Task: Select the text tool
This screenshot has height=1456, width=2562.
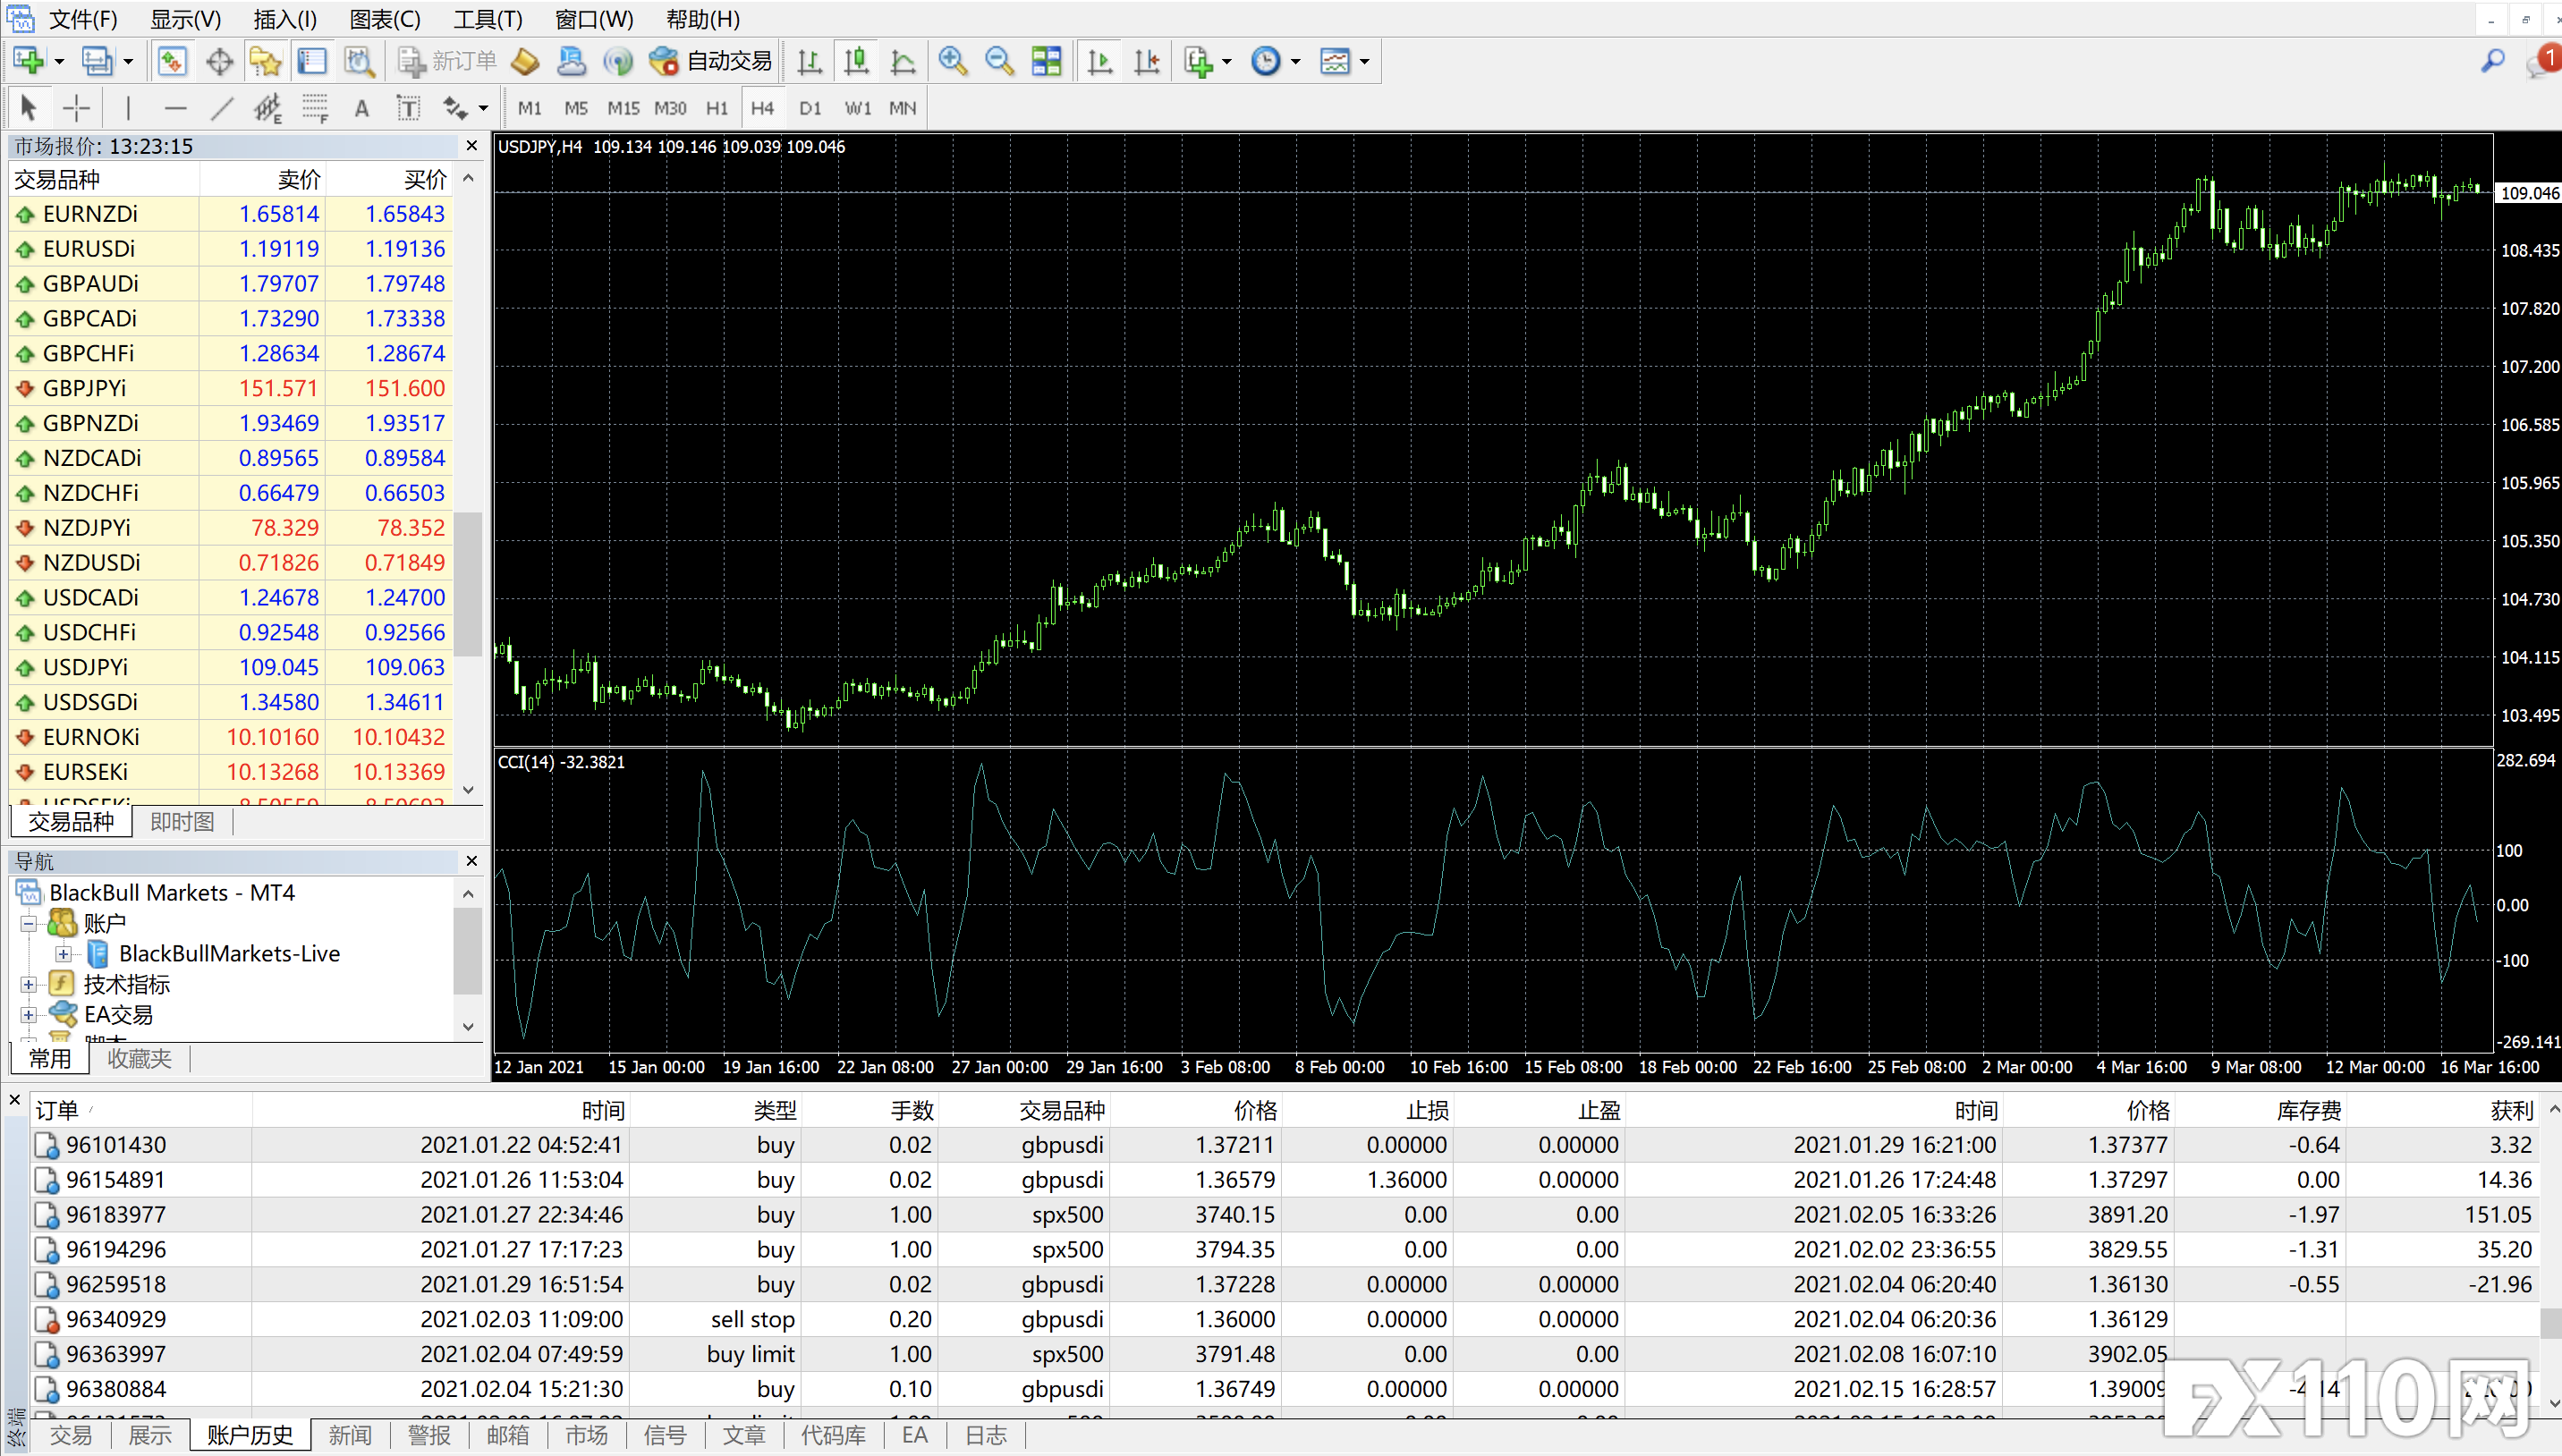Action: pyautogui.click(x=362, y=108)
